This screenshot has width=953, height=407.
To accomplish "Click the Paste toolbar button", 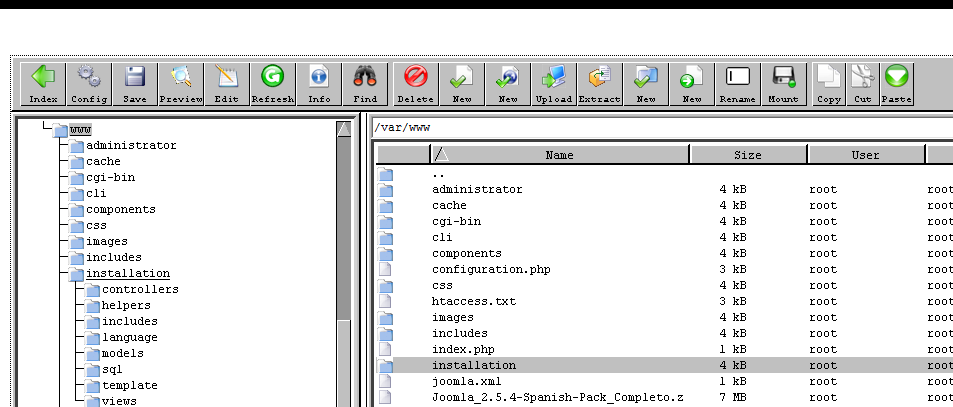I will pyautogui.click(x=896, y=84).
